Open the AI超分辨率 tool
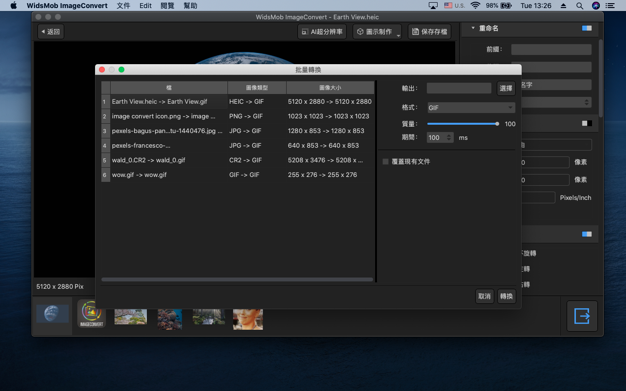Viewport: 626px width, 391px height. 322,32
